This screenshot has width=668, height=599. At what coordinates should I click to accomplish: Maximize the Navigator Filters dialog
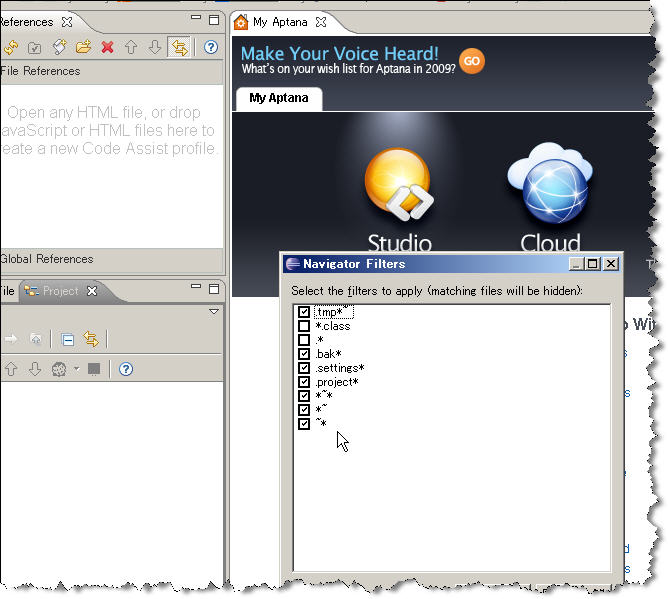593,264
